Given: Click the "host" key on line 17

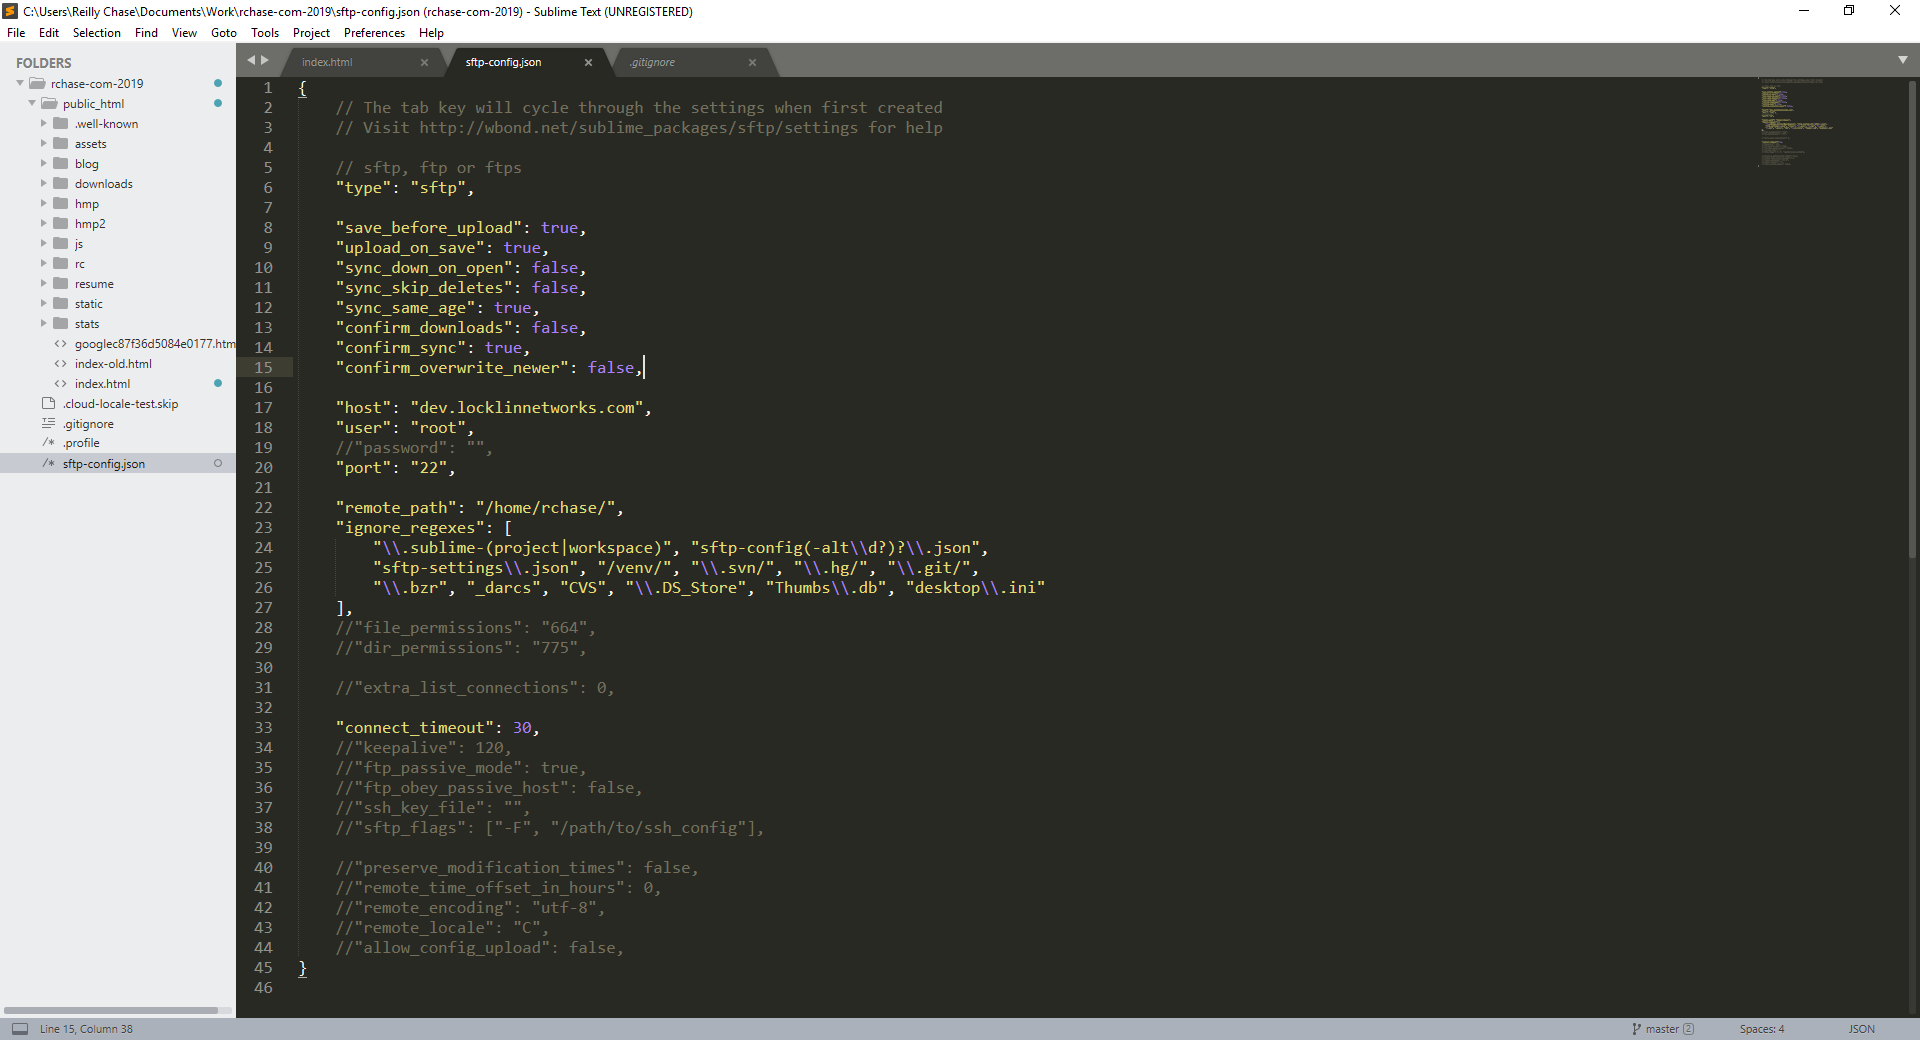Looking at the screenshot, I should tap(363, 408).
